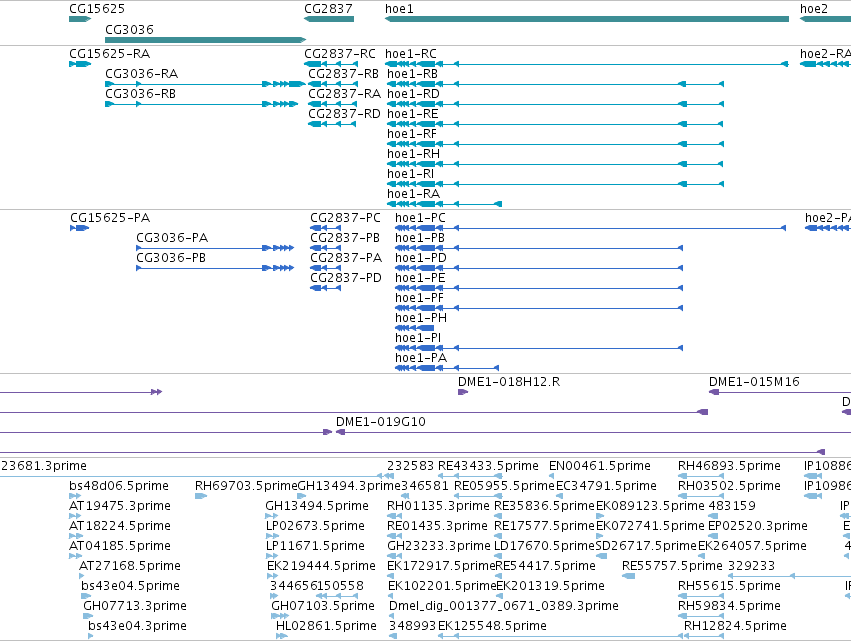This screenshot has height=641, width=851.
Task: Select the RH46893.5prime EST label
Action: pyautogui.click(x=729, y=466)
